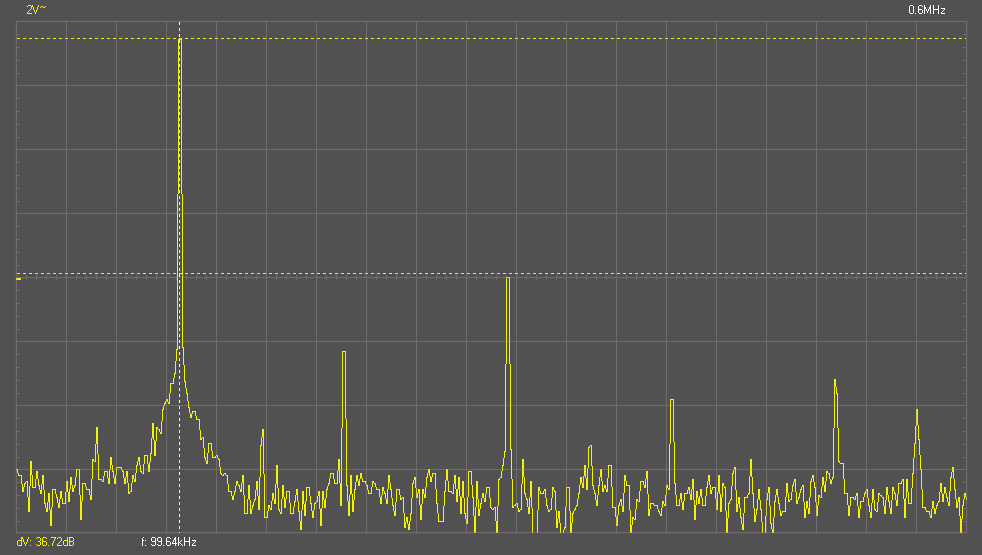Select the upper yellow dashed horizontal cursor

[500, 38]
